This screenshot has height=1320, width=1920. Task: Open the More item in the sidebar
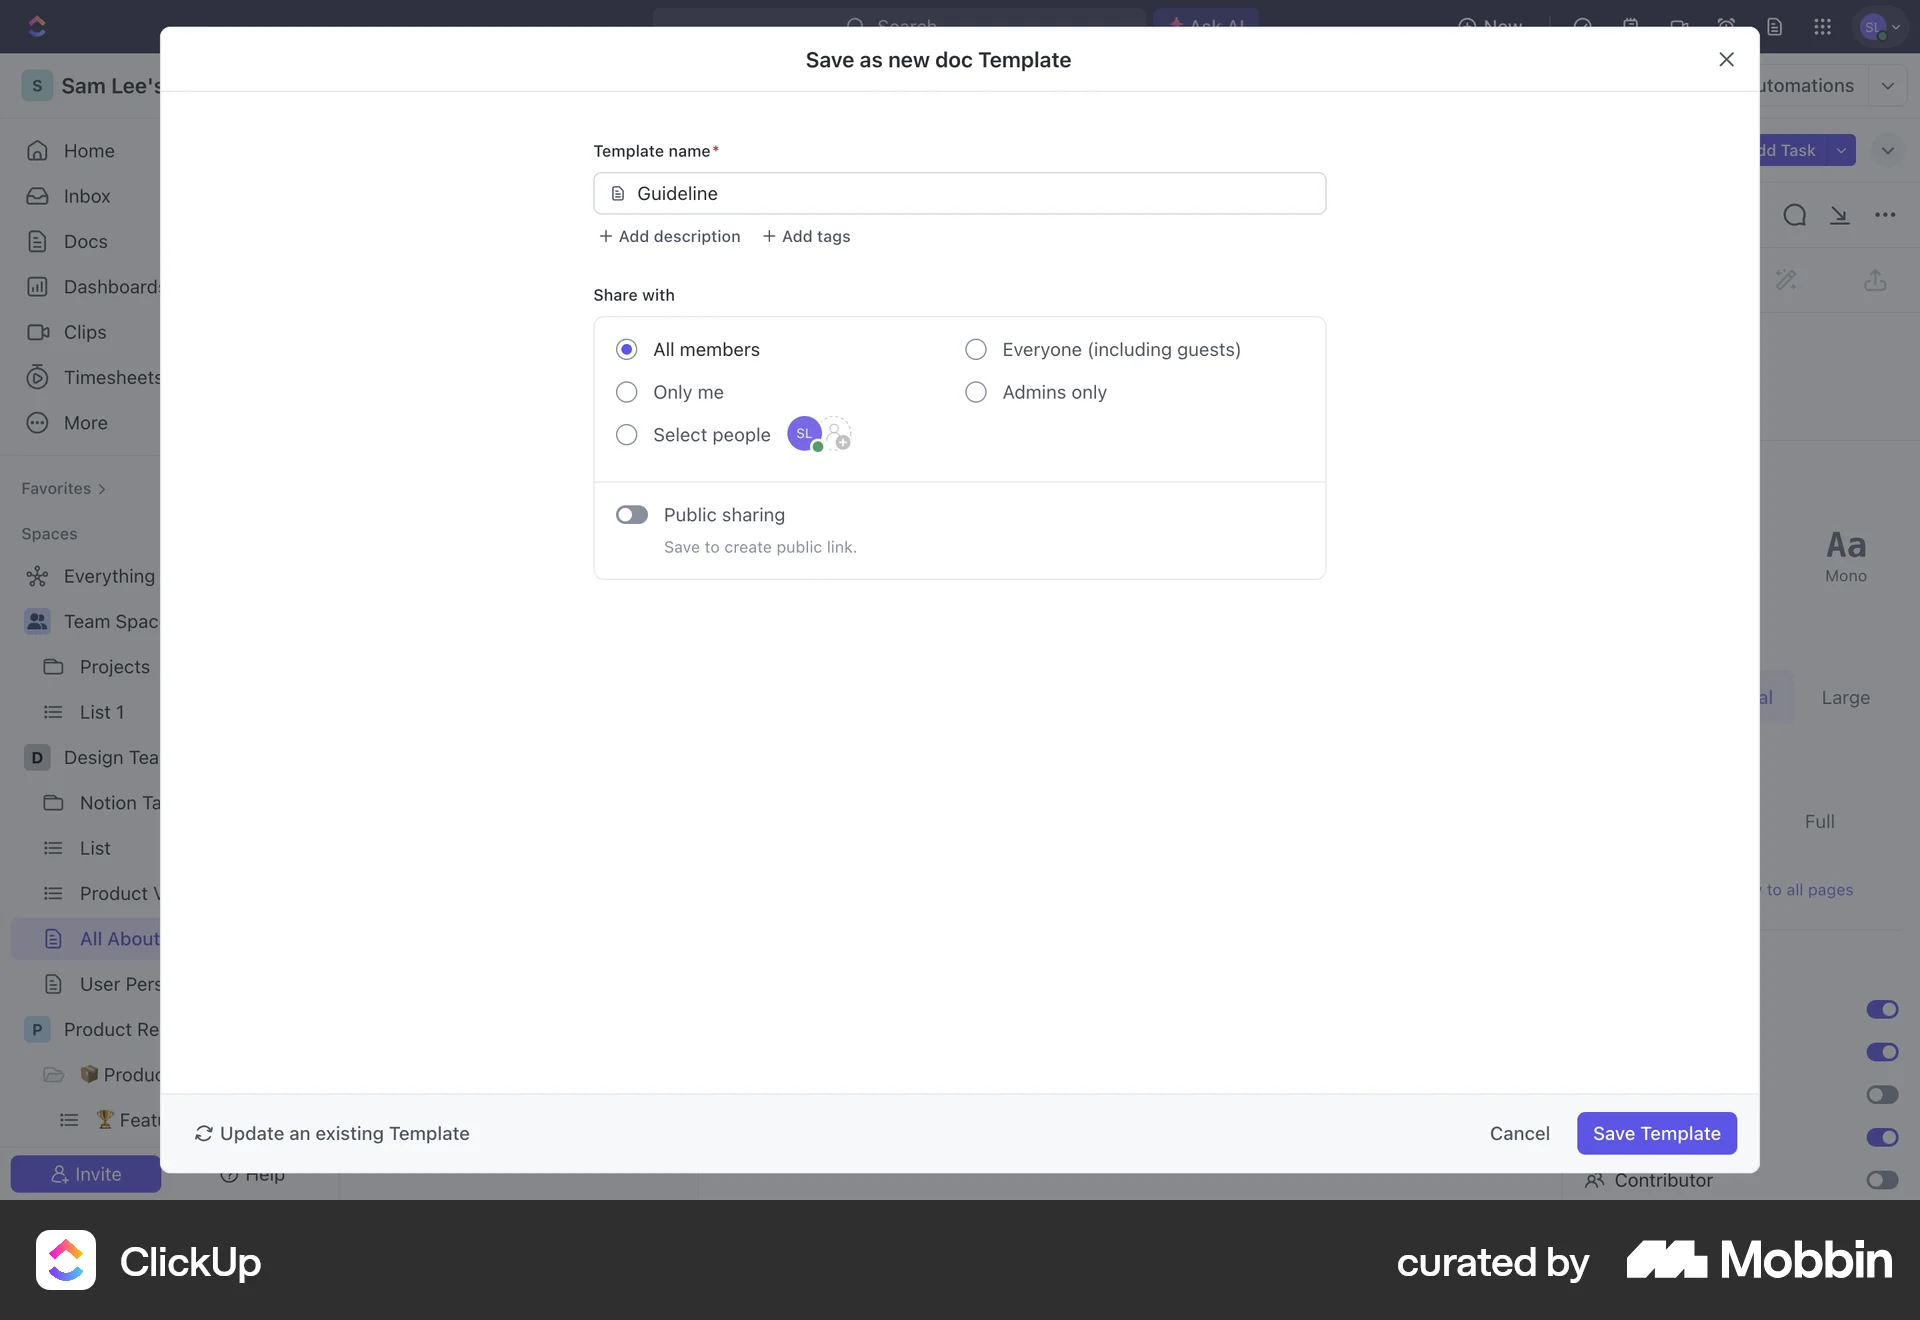pos(37,422)
